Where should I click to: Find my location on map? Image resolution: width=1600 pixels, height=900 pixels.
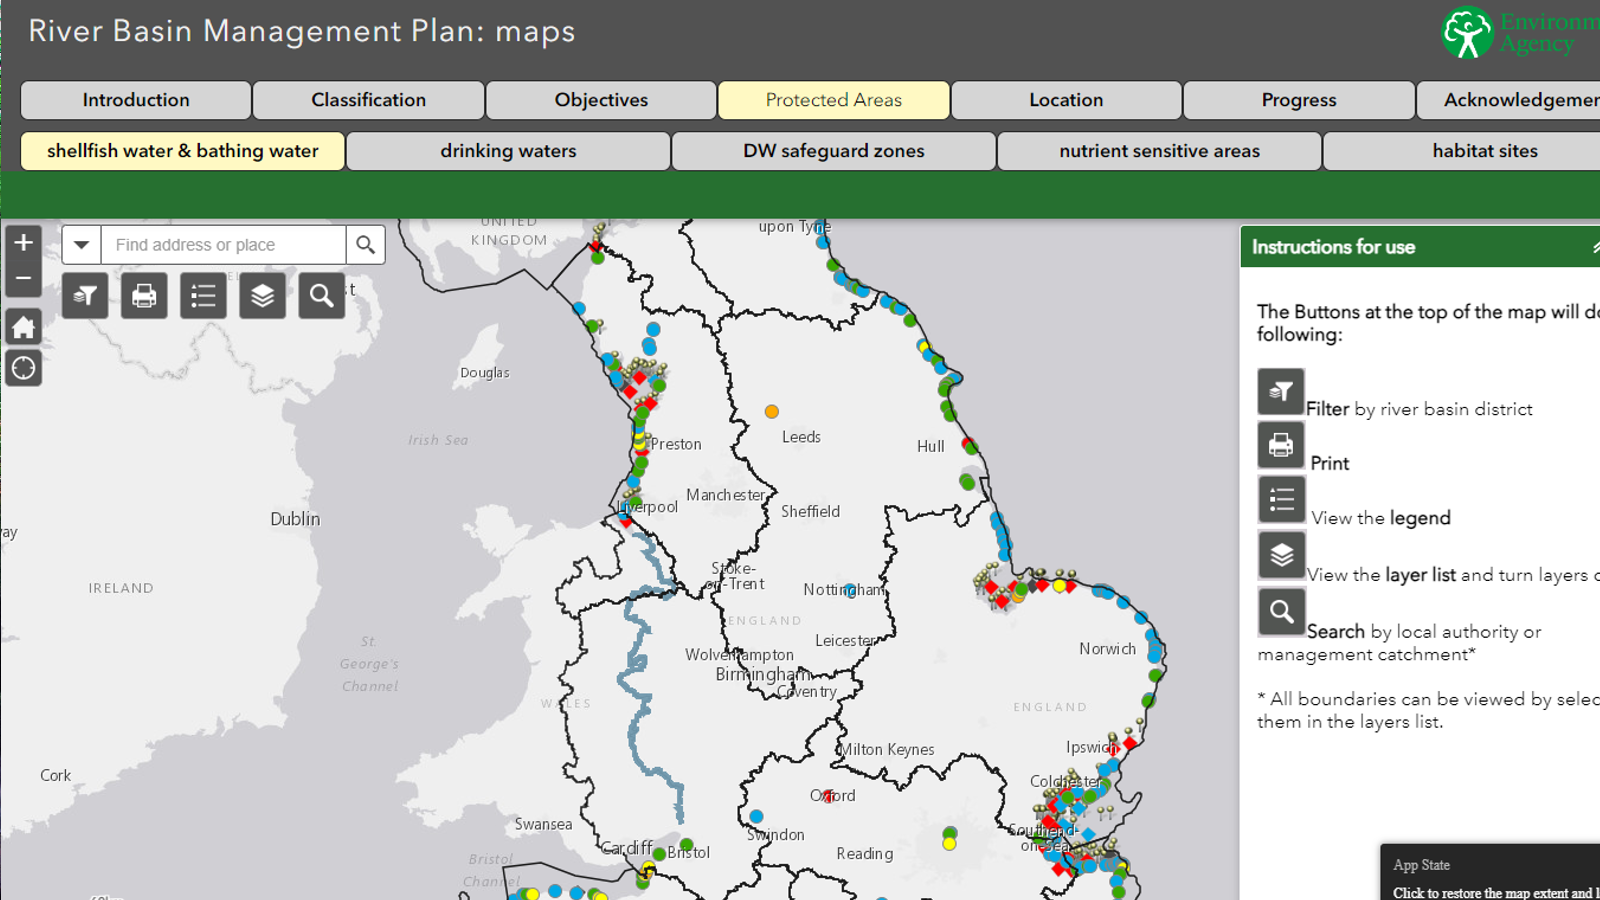24,369
